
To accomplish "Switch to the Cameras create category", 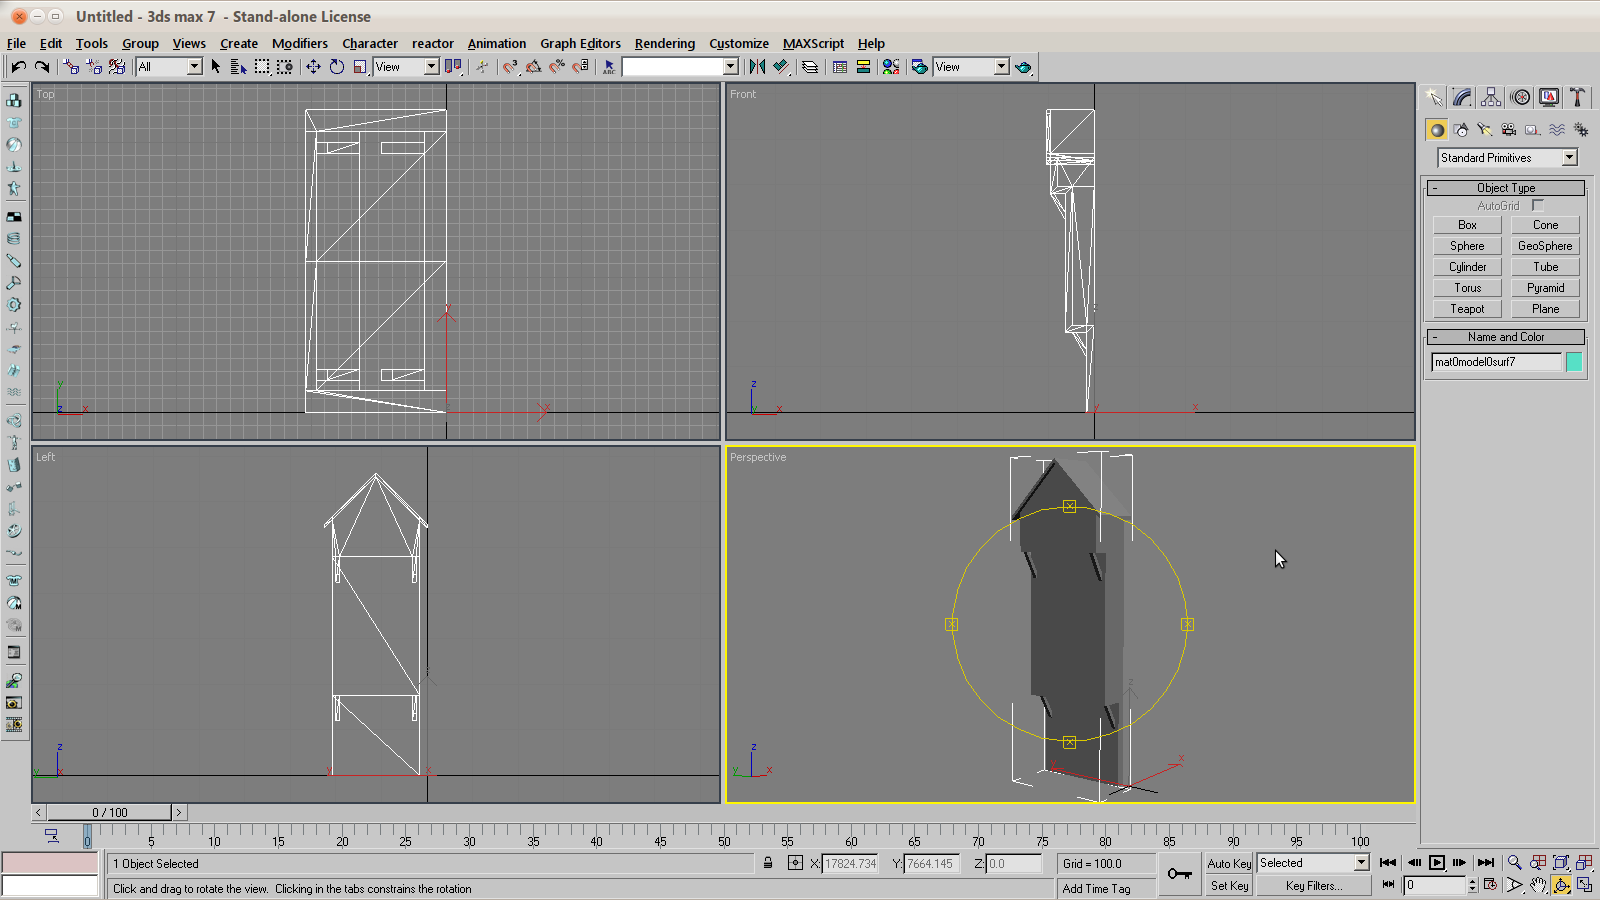I will point(1509,130).
